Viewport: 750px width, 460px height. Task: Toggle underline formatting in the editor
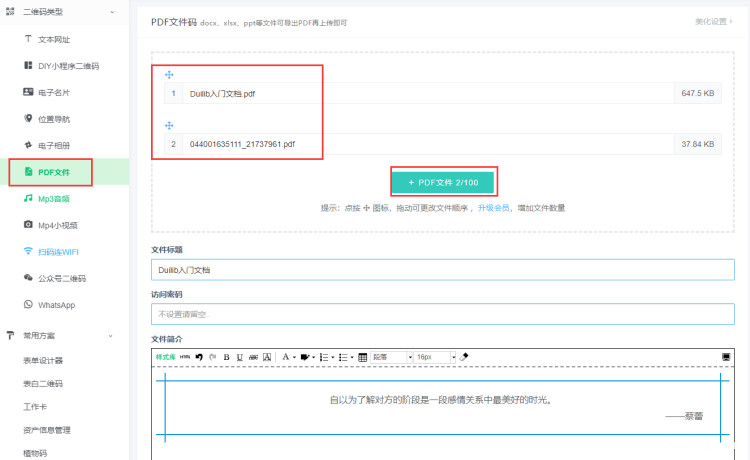coord(240,357)
